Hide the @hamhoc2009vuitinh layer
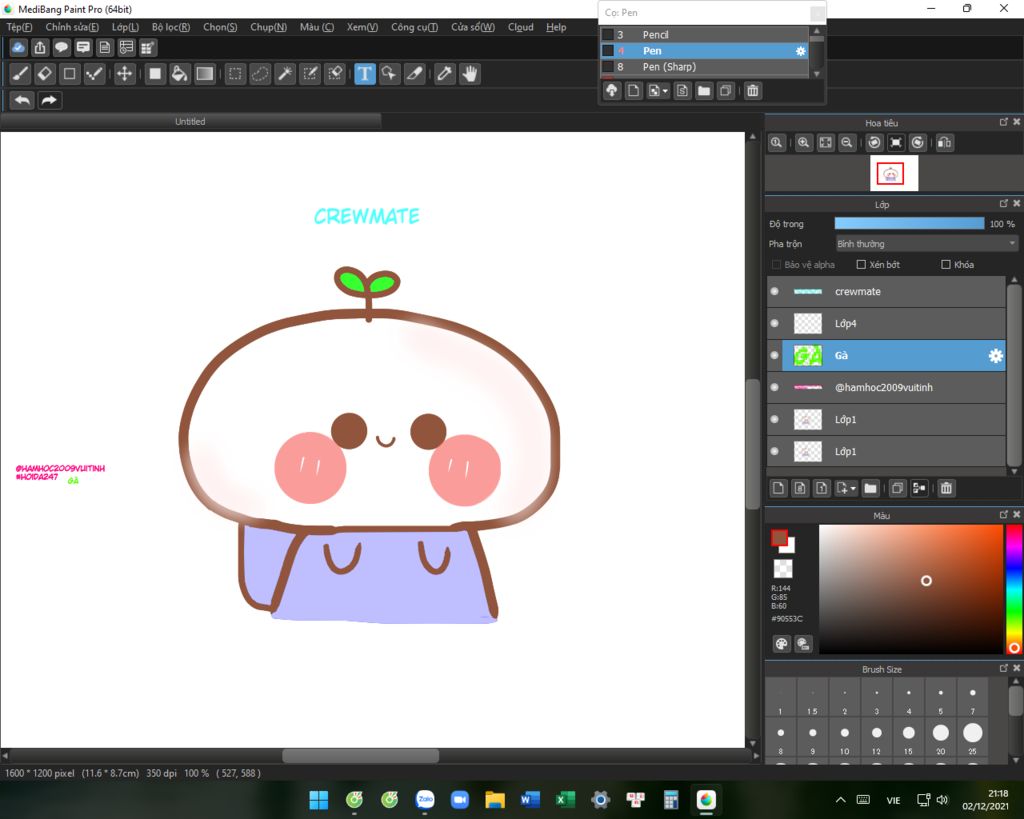Screen dimensions: 1024x819 coord(775,387)
